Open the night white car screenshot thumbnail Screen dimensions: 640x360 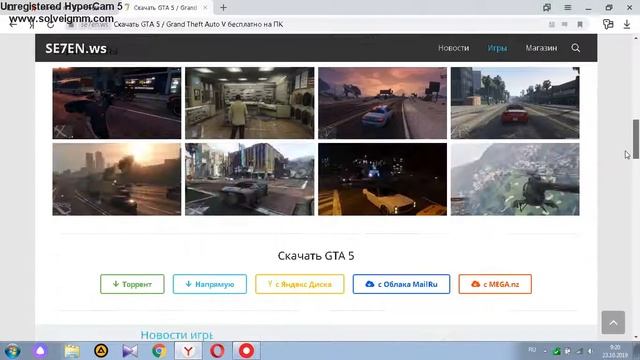click(382, 179)
